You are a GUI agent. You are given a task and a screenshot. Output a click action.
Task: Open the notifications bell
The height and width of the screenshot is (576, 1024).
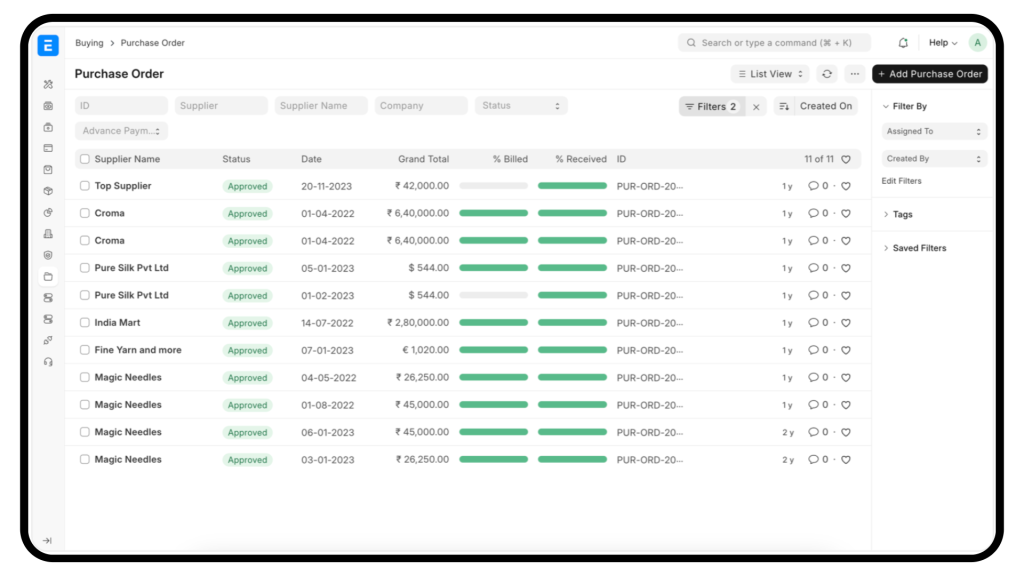903,43
